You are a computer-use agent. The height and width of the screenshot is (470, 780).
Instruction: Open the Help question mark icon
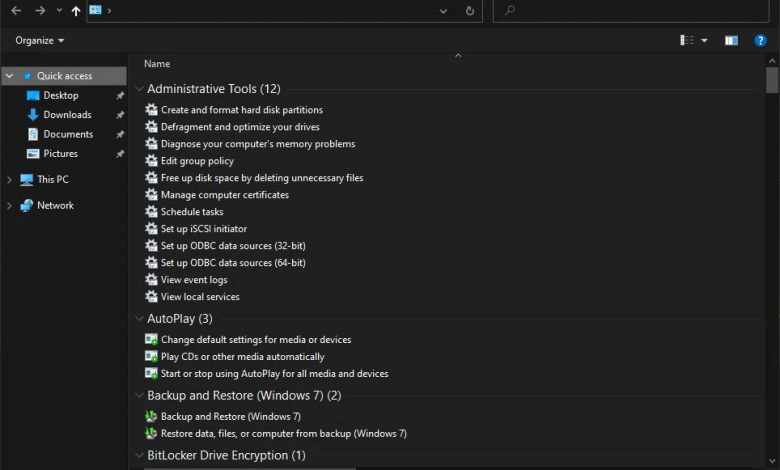click(x=760, y=40)
